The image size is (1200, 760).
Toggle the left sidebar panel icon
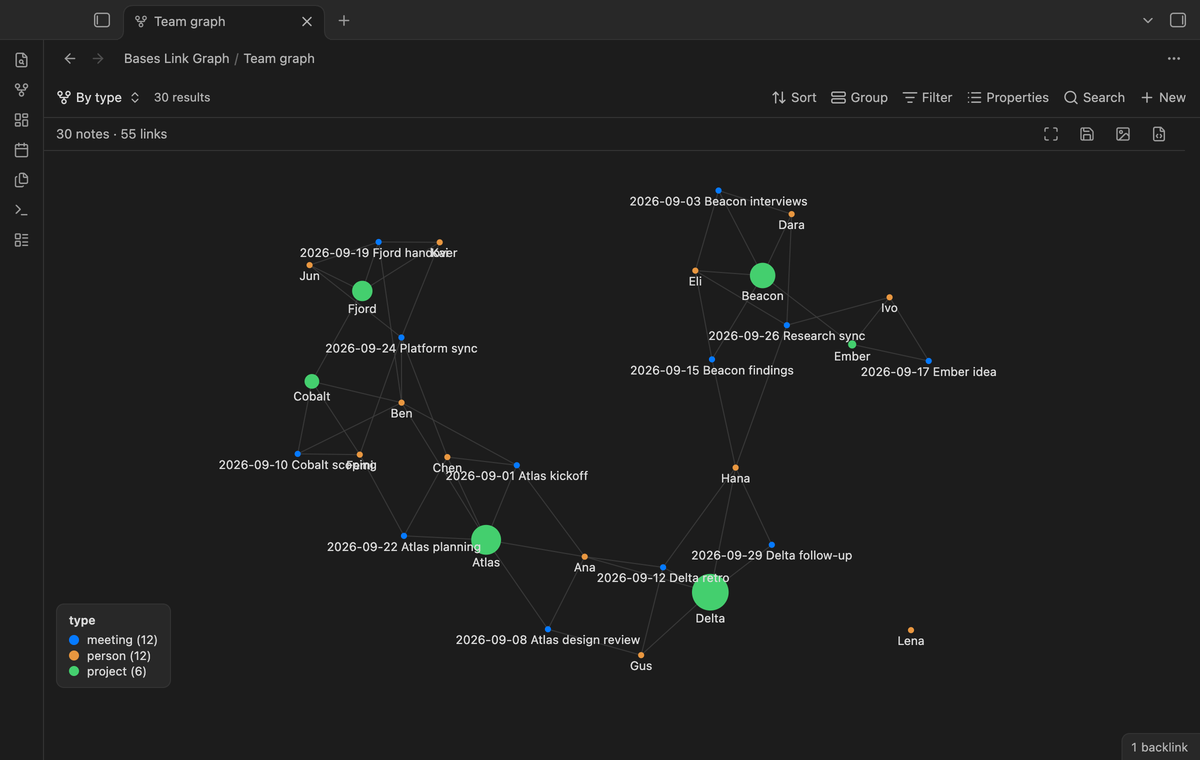click(101, 20)
